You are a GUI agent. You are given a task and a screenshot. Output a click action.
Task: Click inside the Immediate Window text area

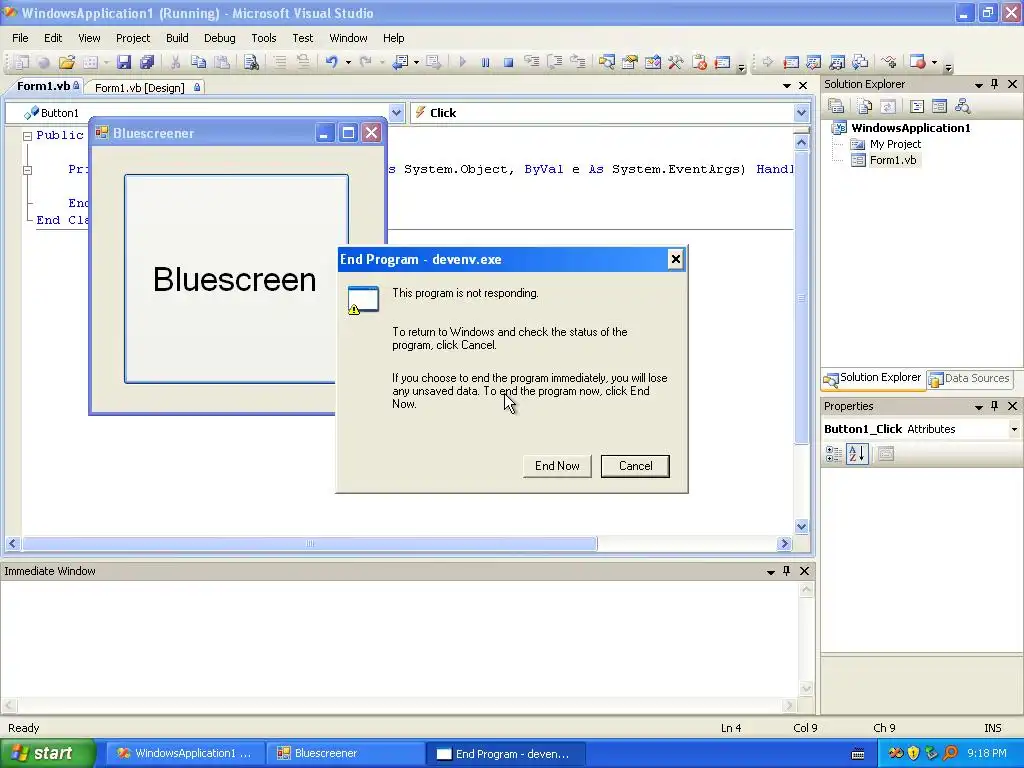point(398,640)
